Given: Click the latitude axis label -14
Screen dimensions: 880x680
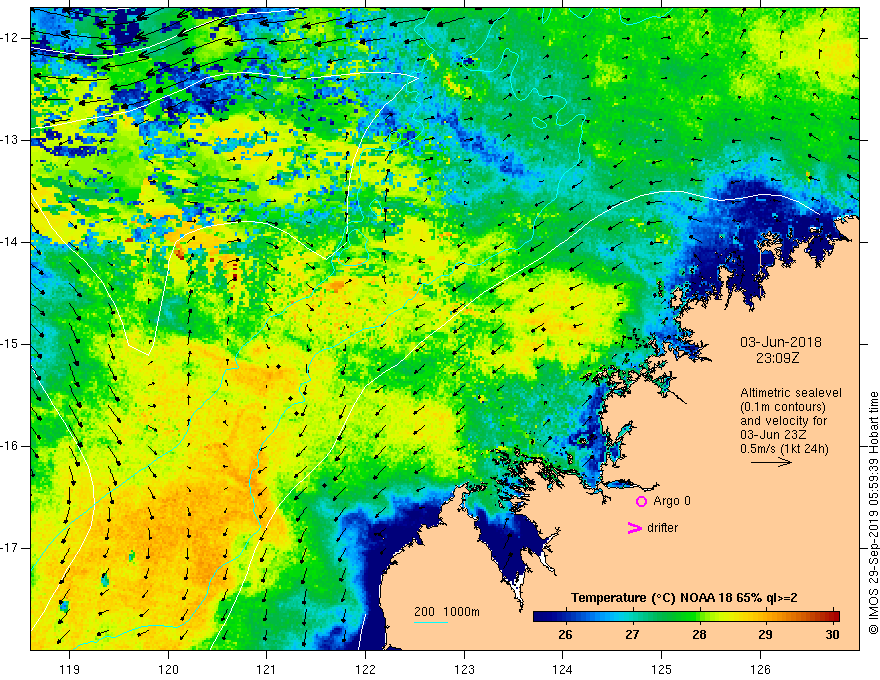Looking at the screenshot, I should [x=11, y=242].
